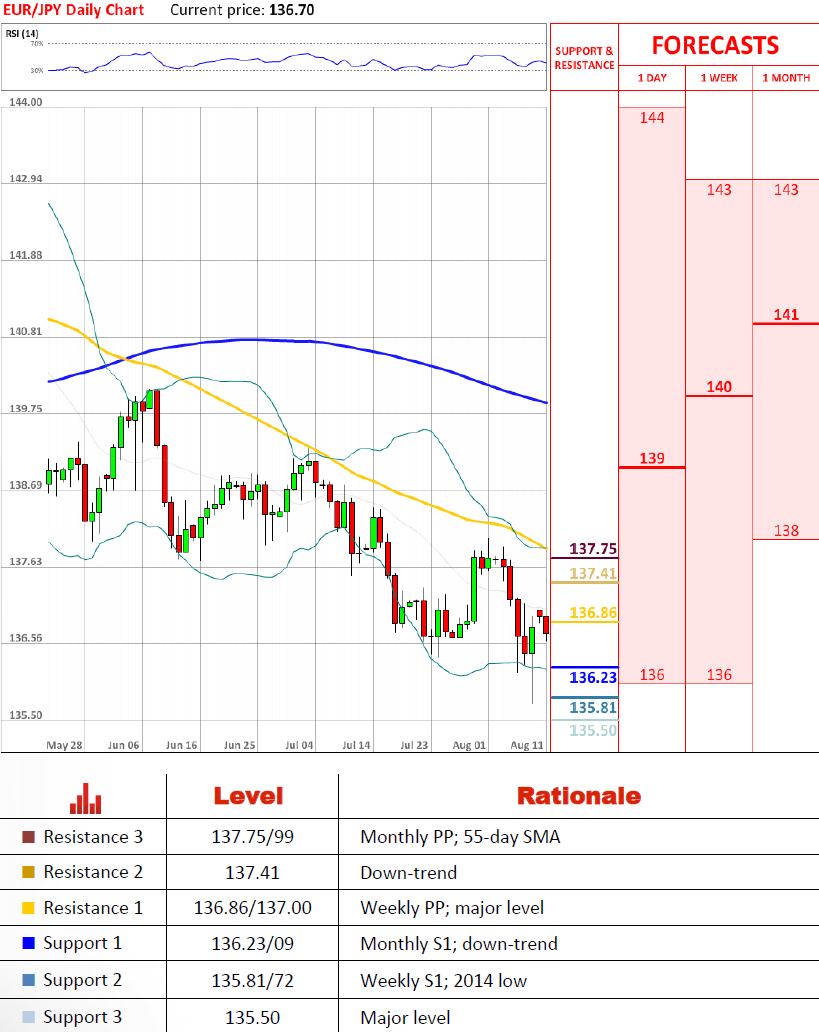Viewport: 819px width, 1032px height.
Task: Click the Down-trend rationale for Resistance 2
Action: click(409, 873)
